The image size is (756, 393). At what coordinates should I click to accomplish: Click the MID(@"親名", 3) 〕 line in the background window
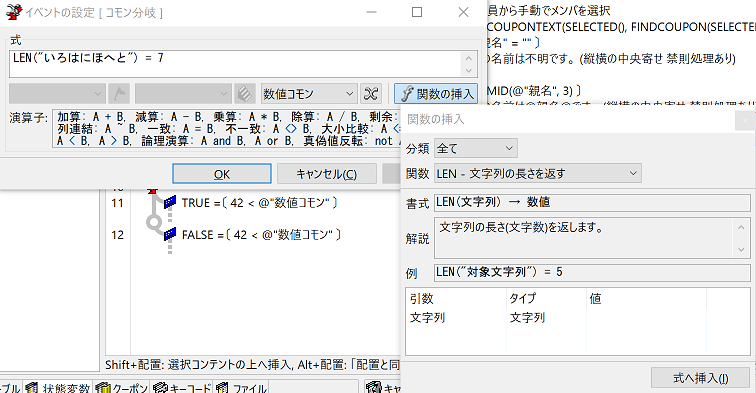click(x=534, y=91)
